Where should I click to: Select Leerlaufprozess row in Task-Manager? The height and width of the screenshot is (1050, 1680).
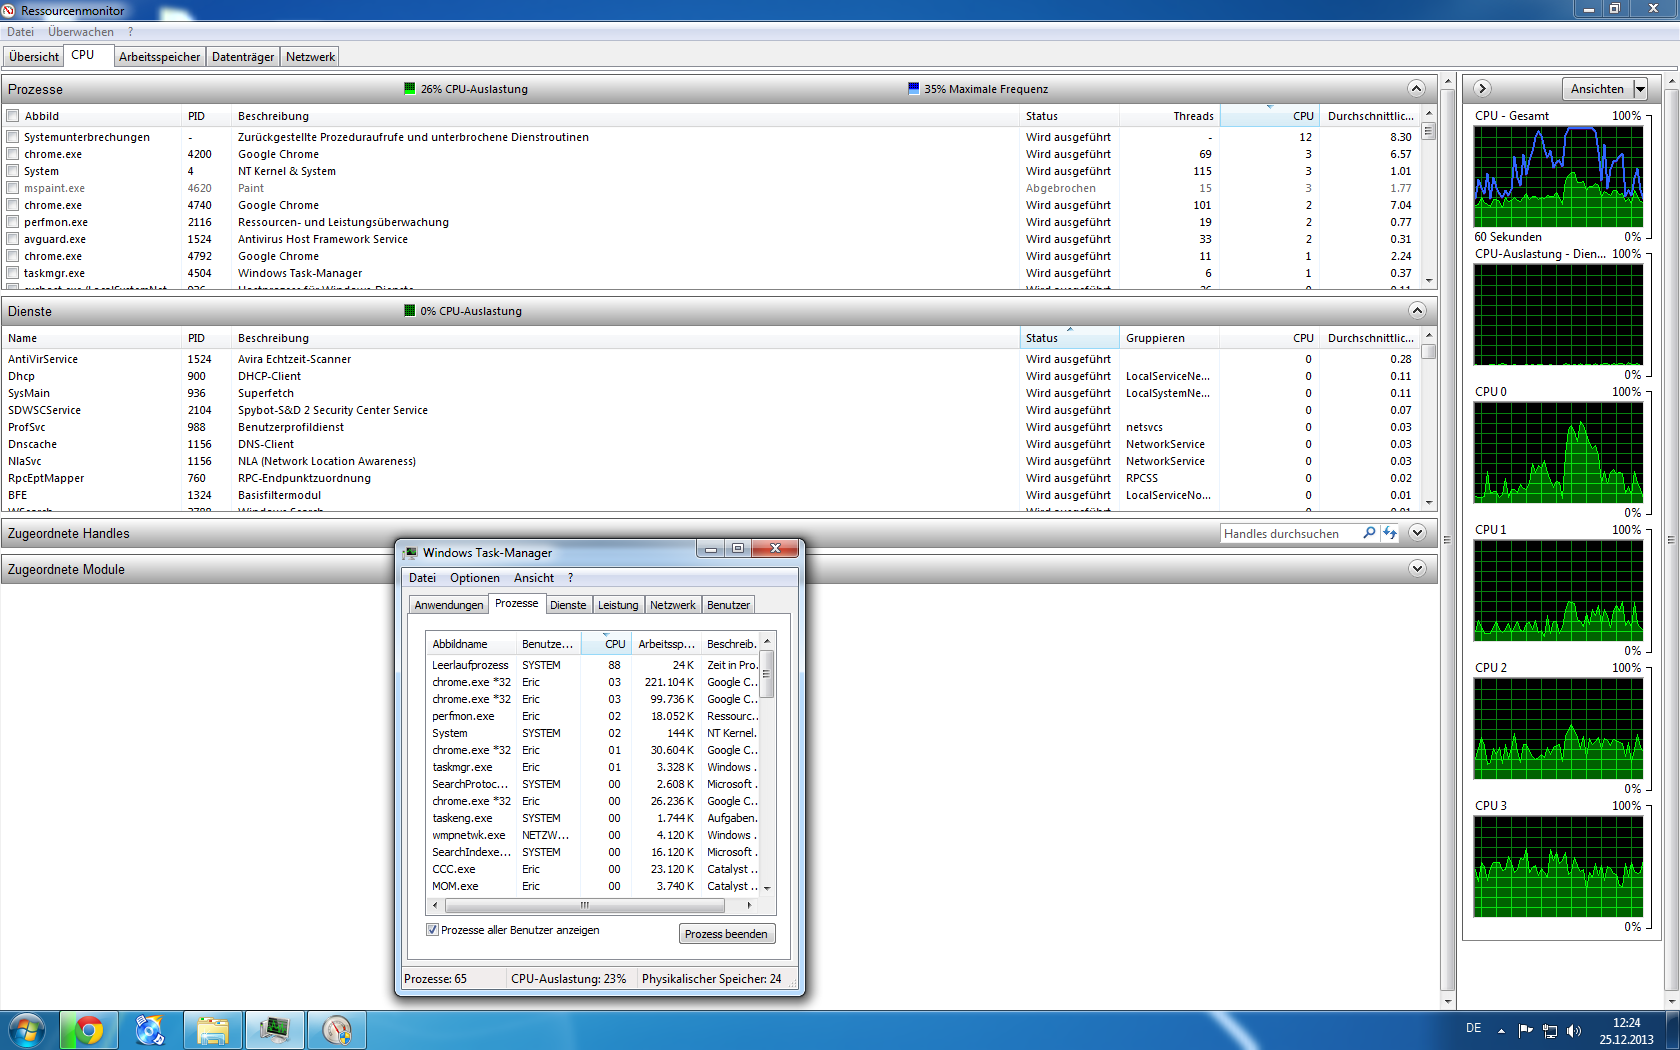coord(592,665)
